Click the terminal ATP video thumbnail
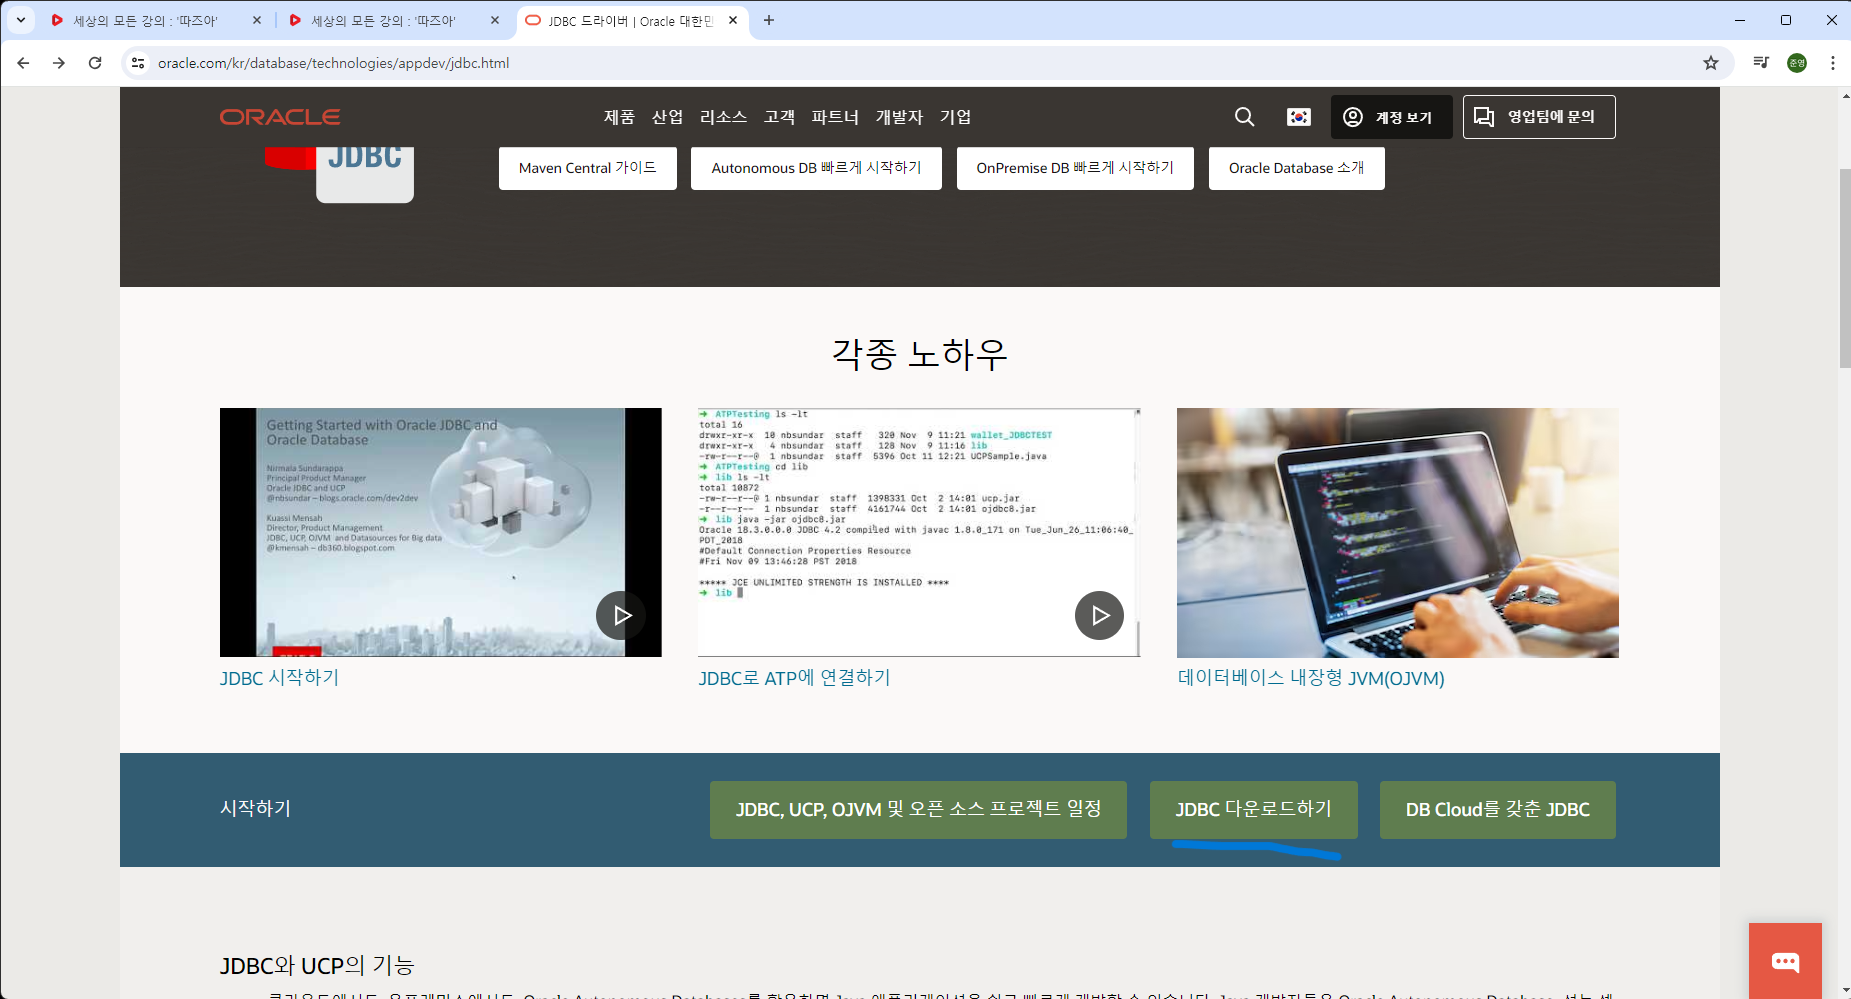This screenshot has height=999, width=1851. point(919,532)
